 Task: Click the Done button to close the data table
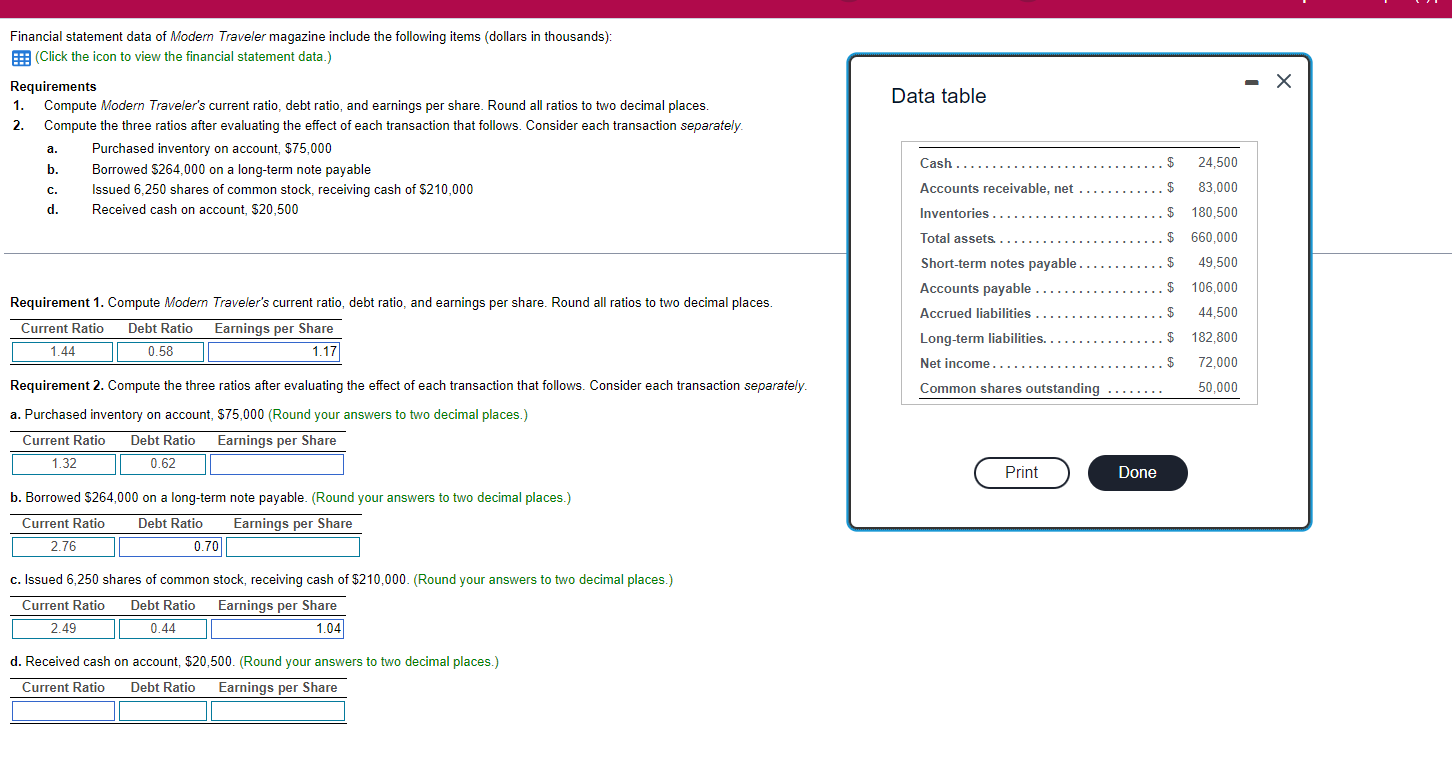pyautogui.click(x=1137, y=472)
